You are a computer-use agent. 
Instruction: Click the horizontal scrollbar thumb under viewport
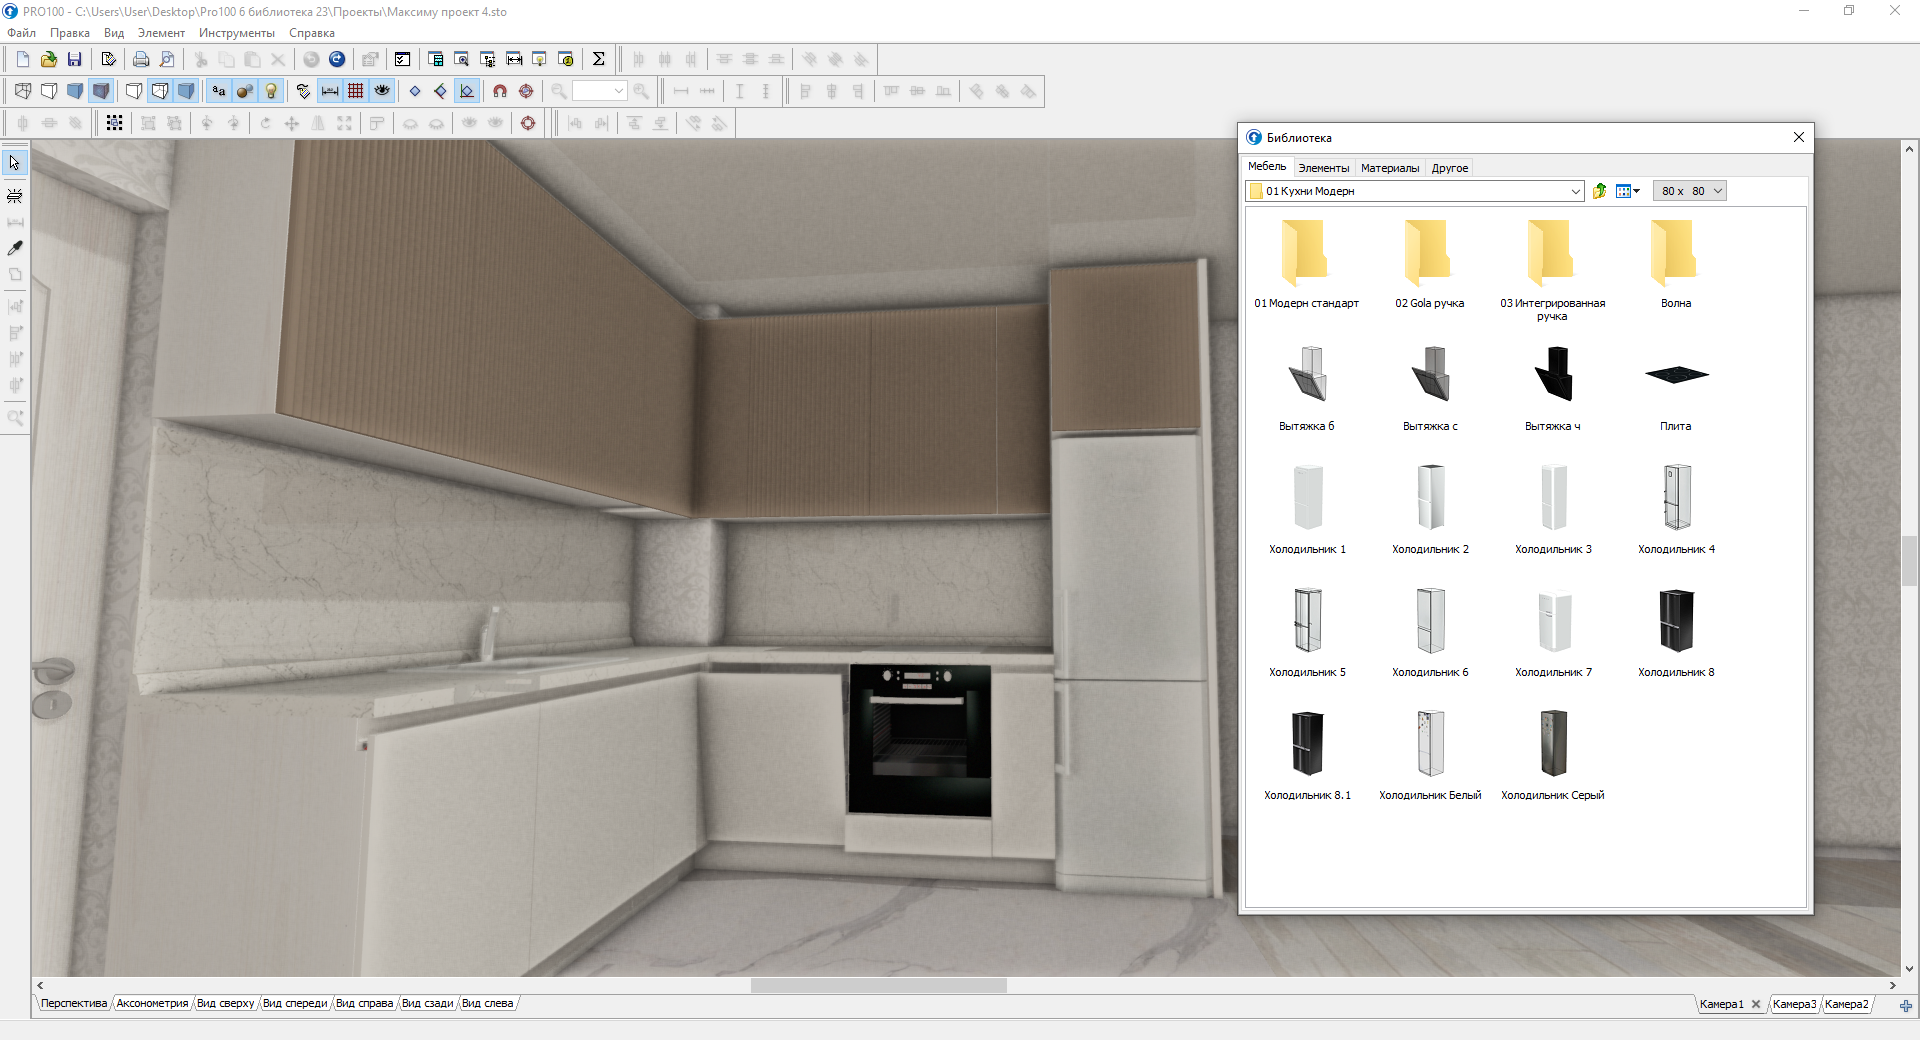(x=878, y=986)
